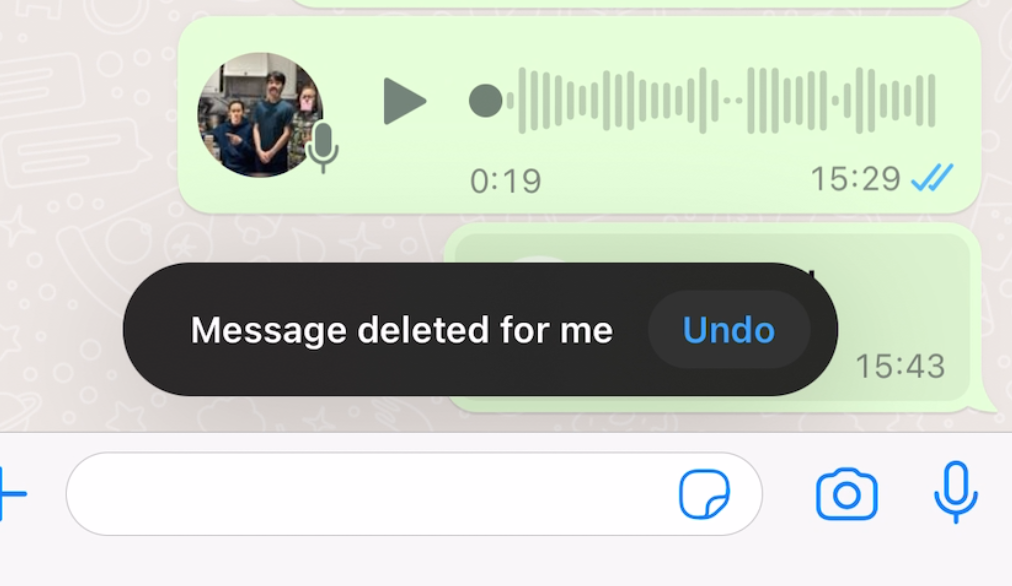Click the green mic badge on avatar

(322, 147)
